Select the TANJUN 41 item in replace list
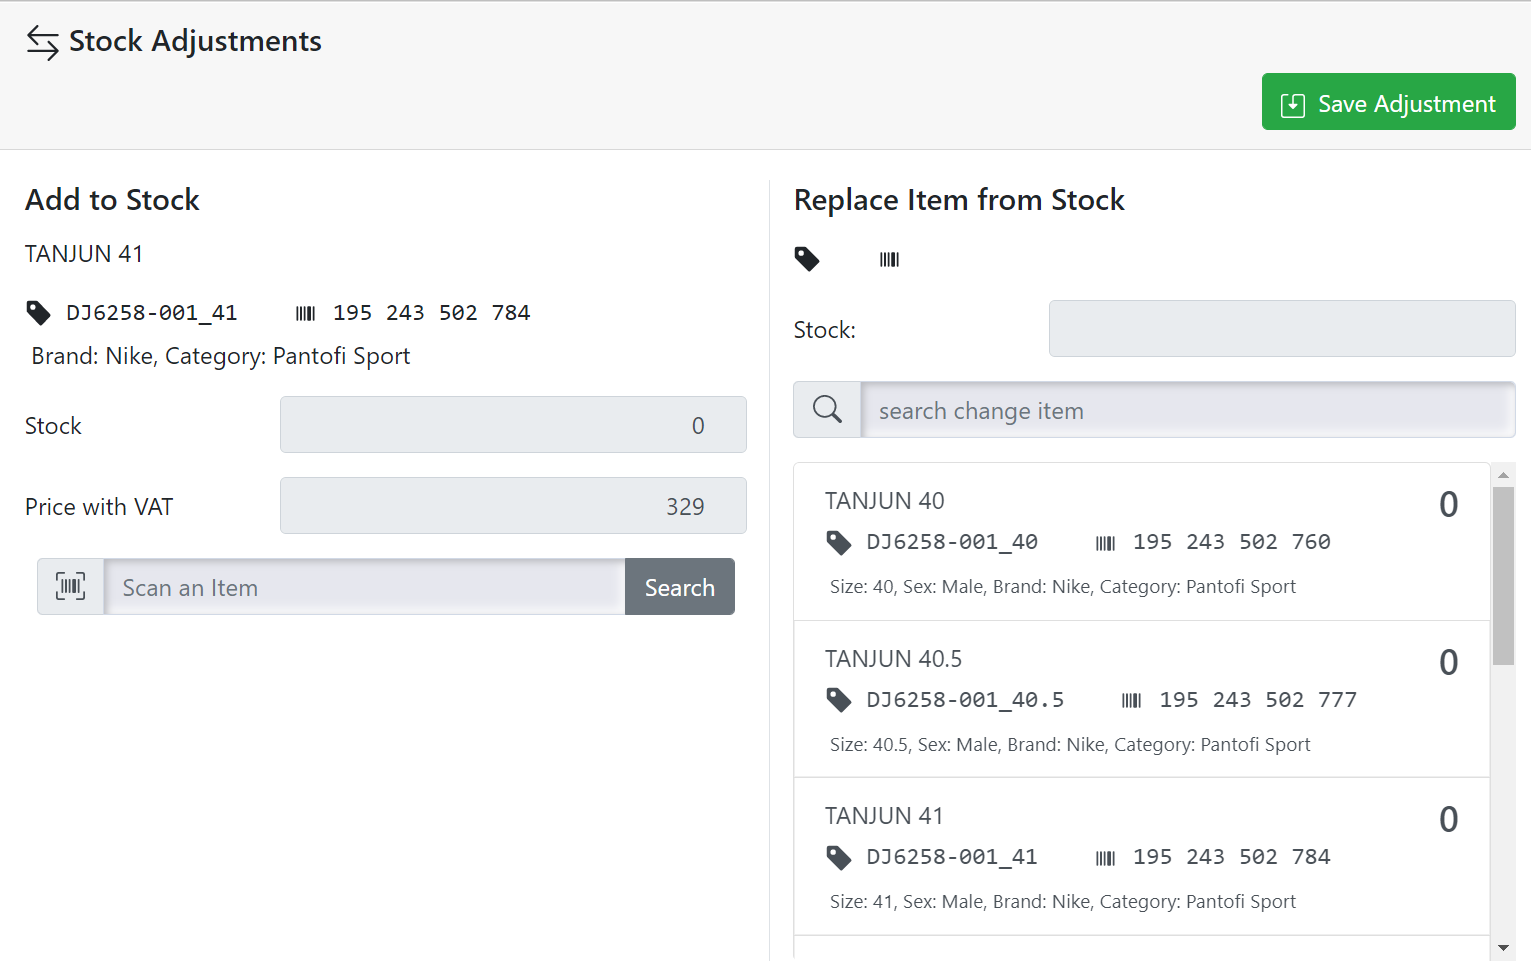 (x=1142, y=857)
